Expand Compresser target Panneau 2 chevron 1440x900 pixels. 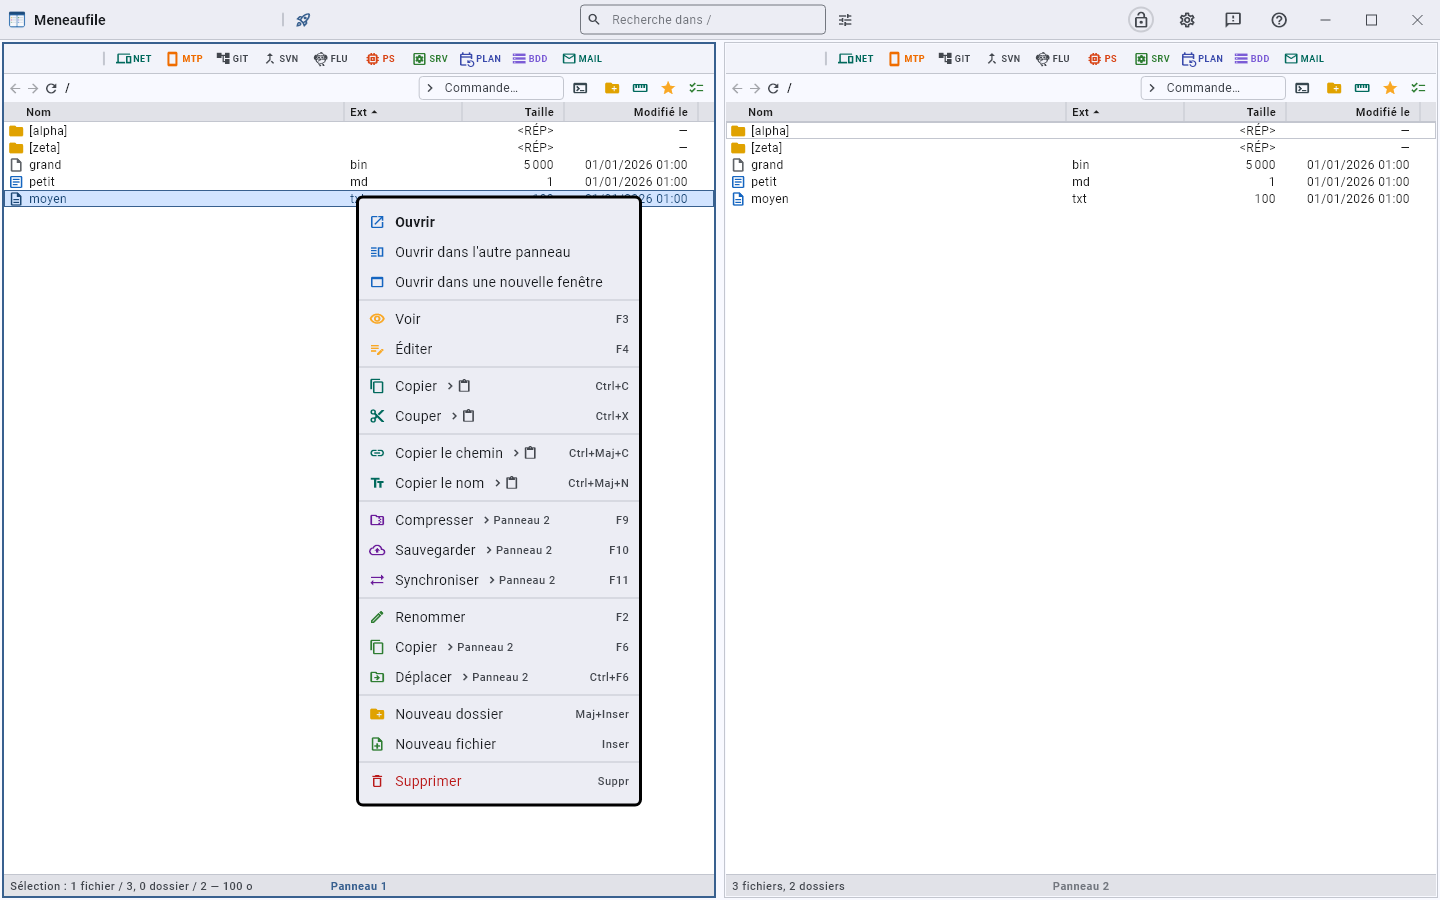pyautogui.click(x=486, y=520)
